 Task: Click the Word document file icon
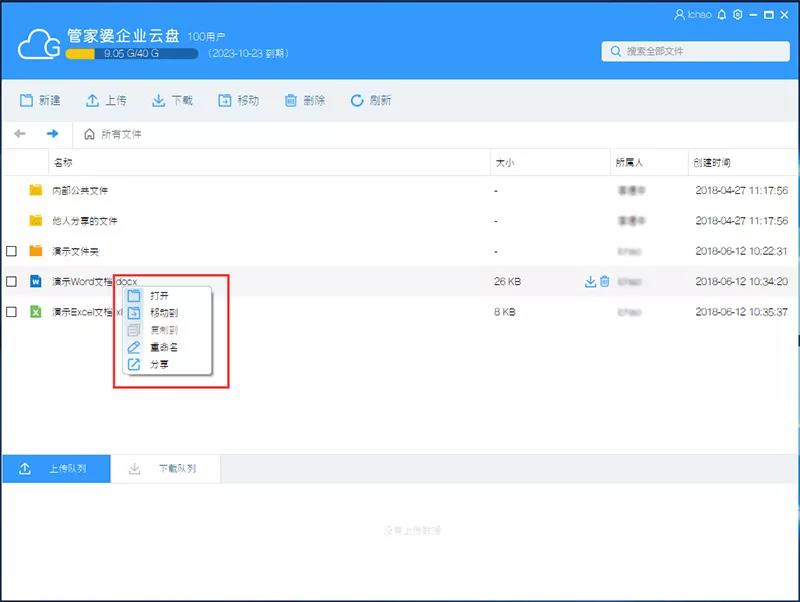[36, 281]
